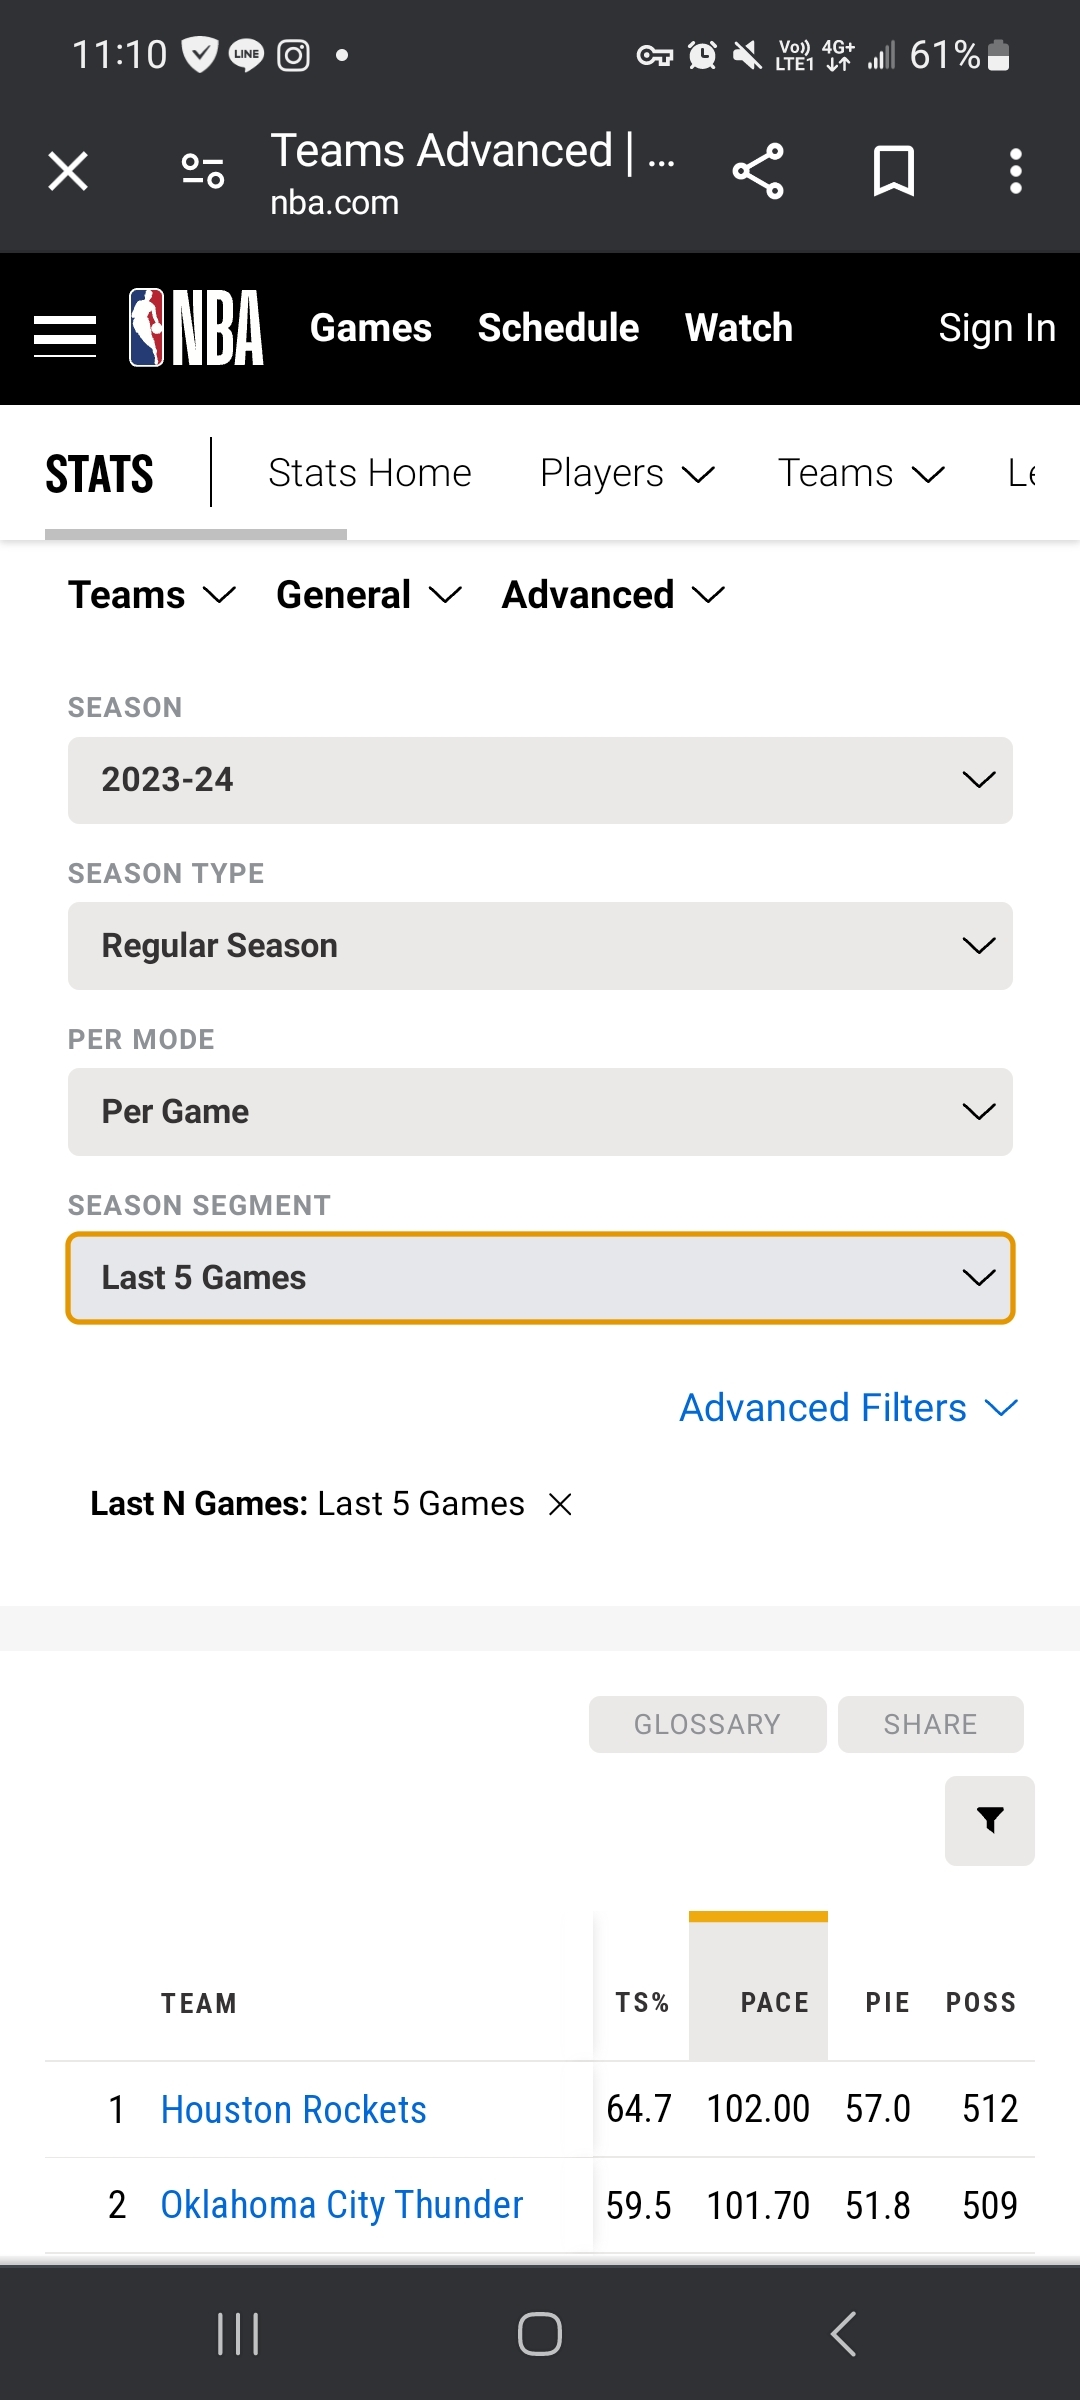The width and height of the screenshot is (1080, 2400).
Task: Open the Houston Rockets team link
Action: tap(294, 2109)
